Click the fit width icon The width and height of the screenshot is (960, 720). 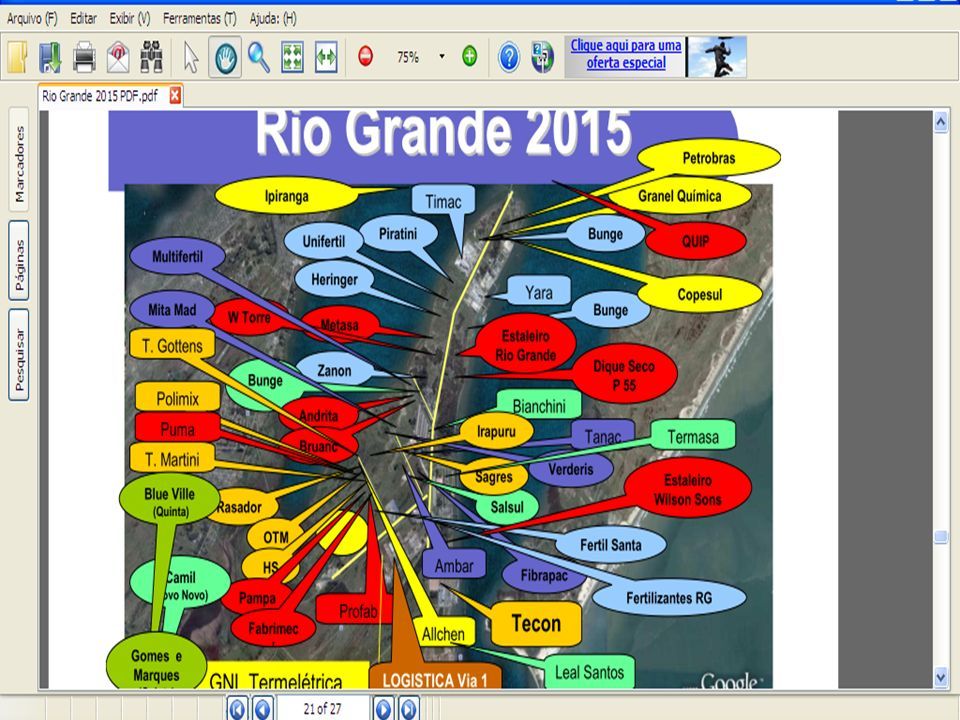(x=326, y=57)
